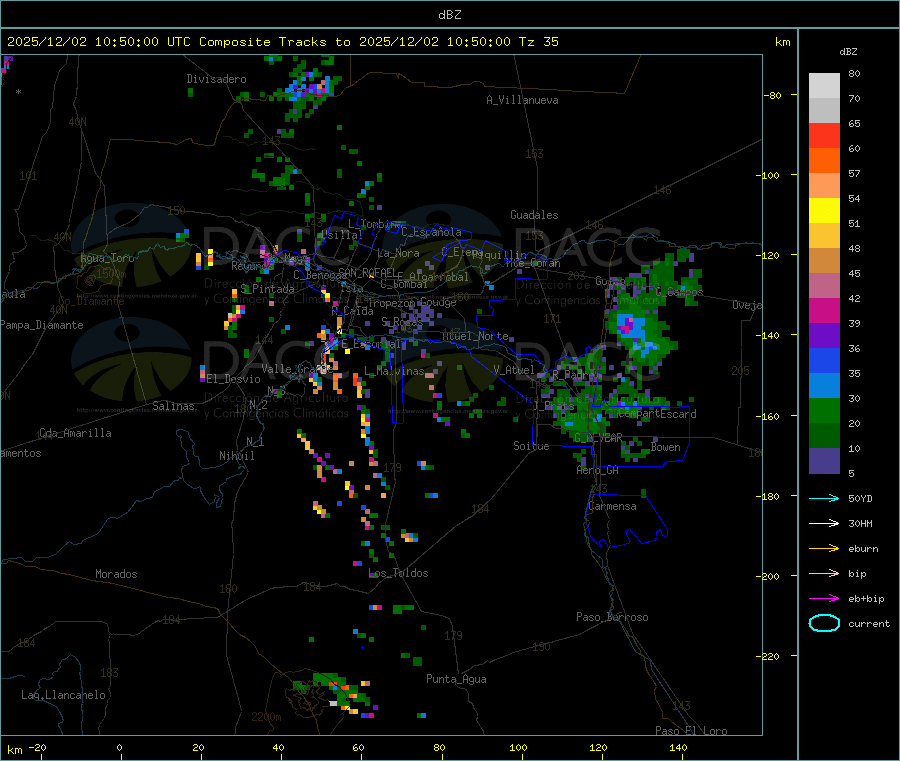Click the 'Pampa_Diamante' map label
Image resolution: width=900 pixels, height=761 pixels.
(42, 325)
